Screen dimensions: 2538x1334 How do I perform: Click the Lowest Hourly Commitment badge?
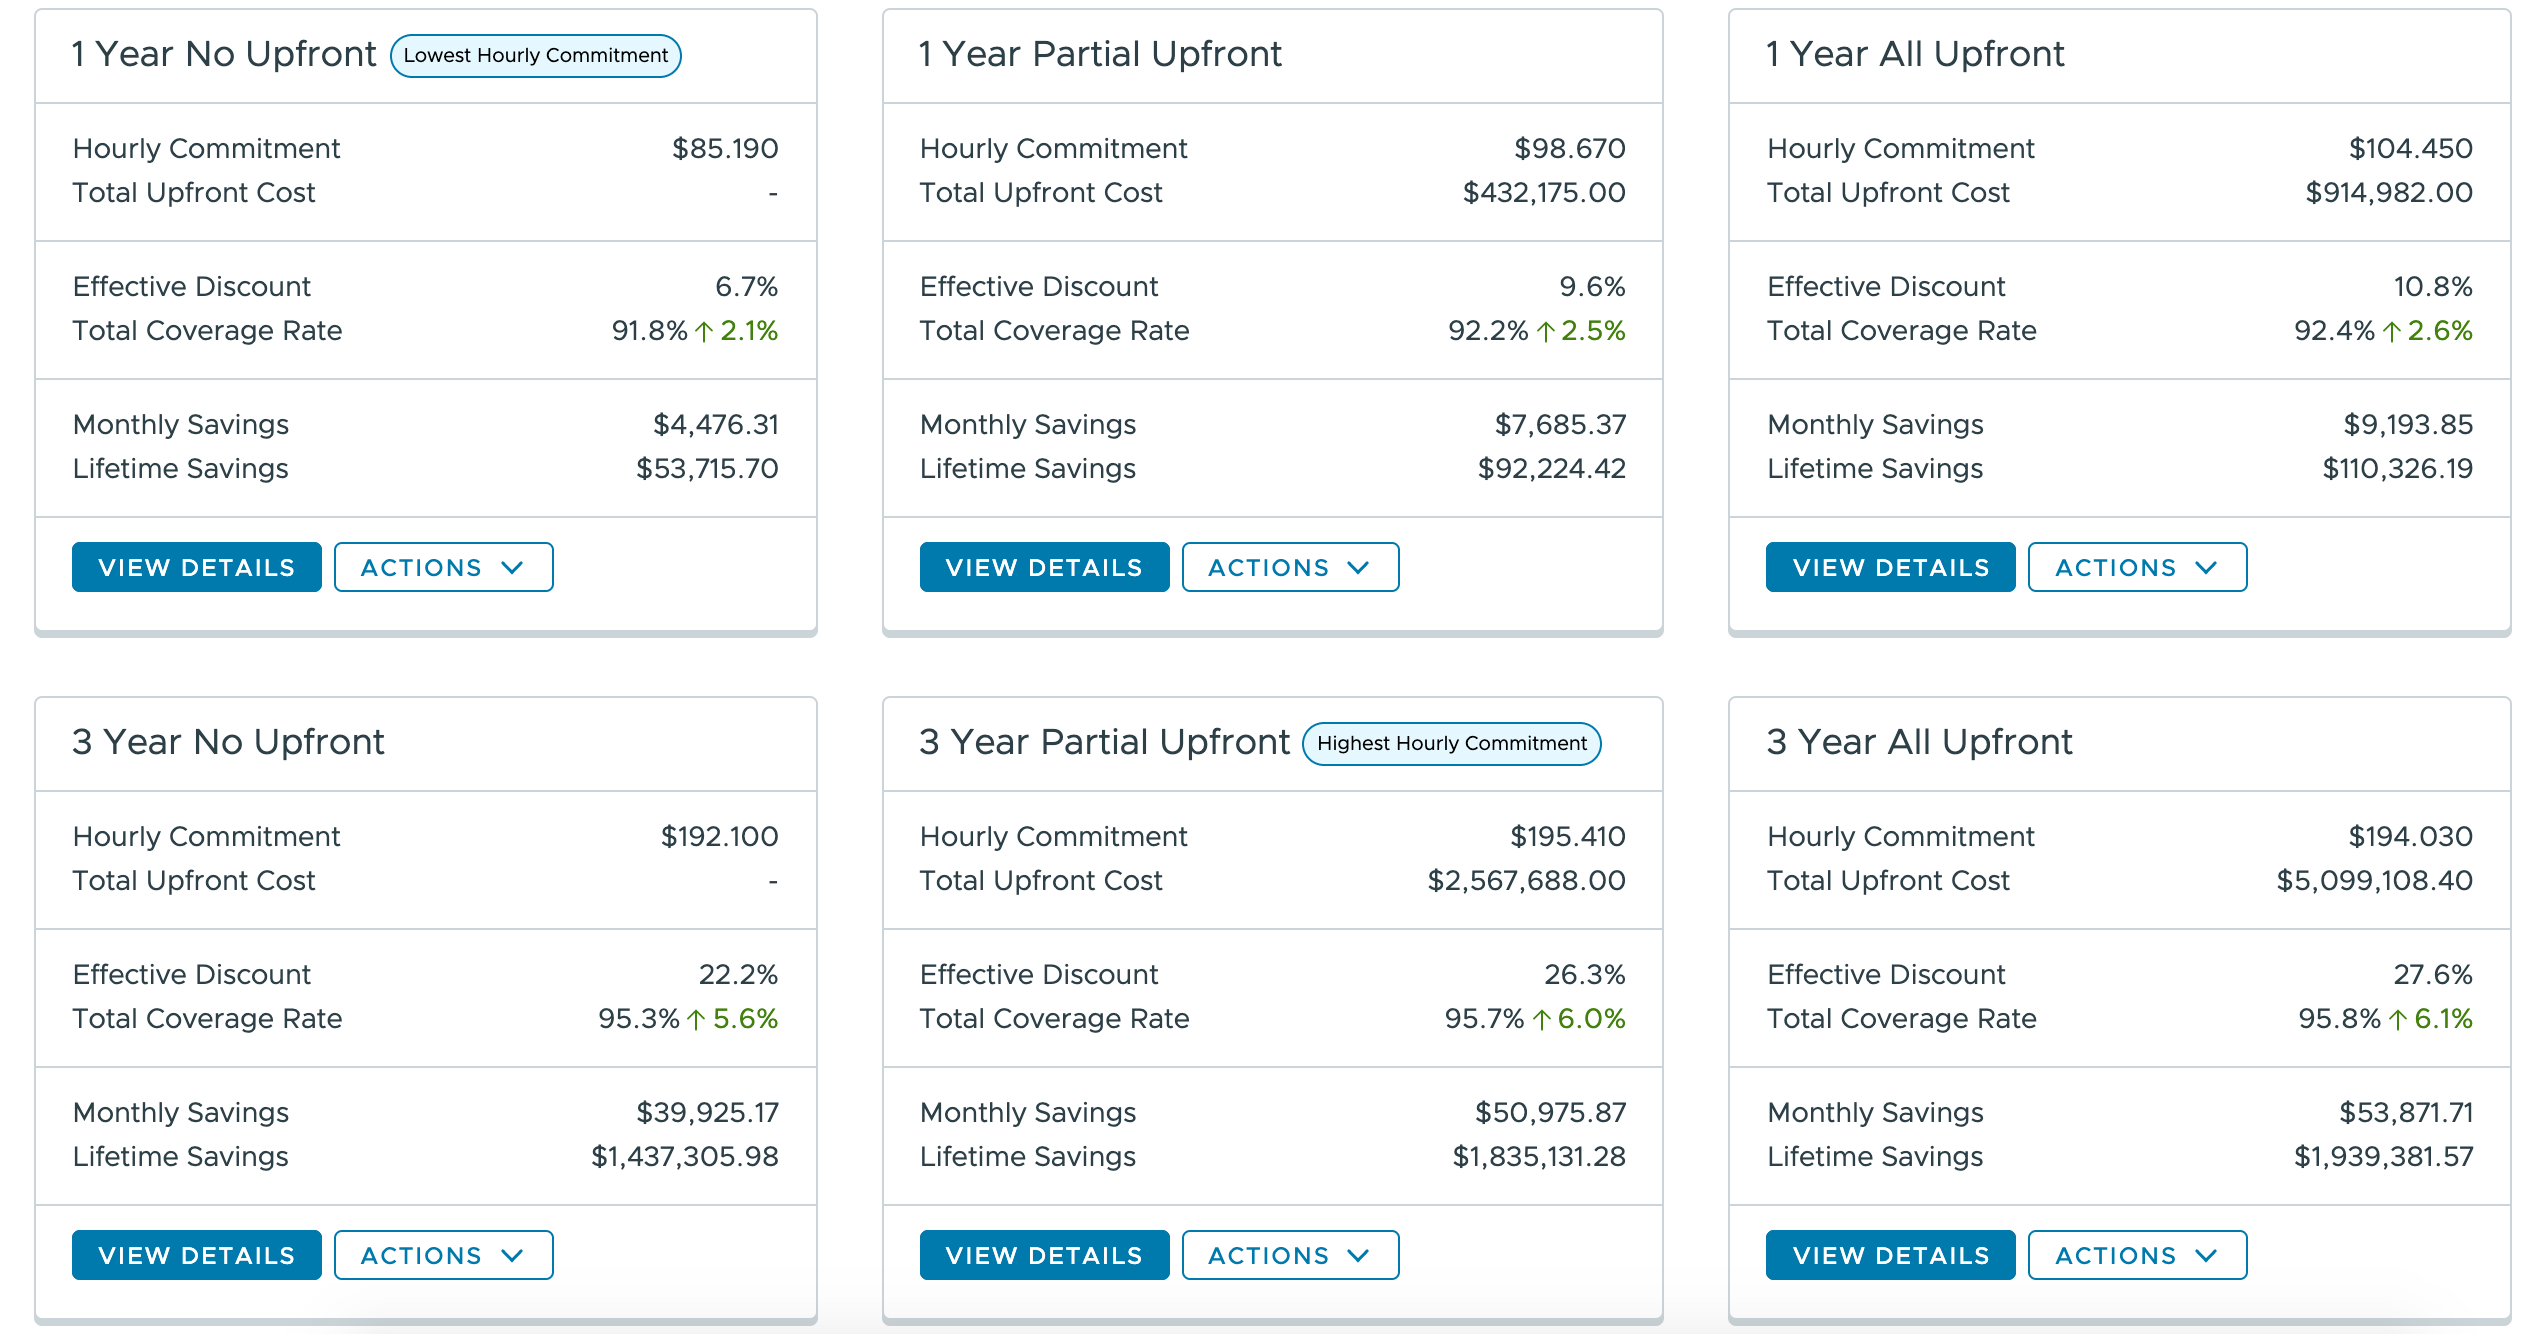[534, 56]
